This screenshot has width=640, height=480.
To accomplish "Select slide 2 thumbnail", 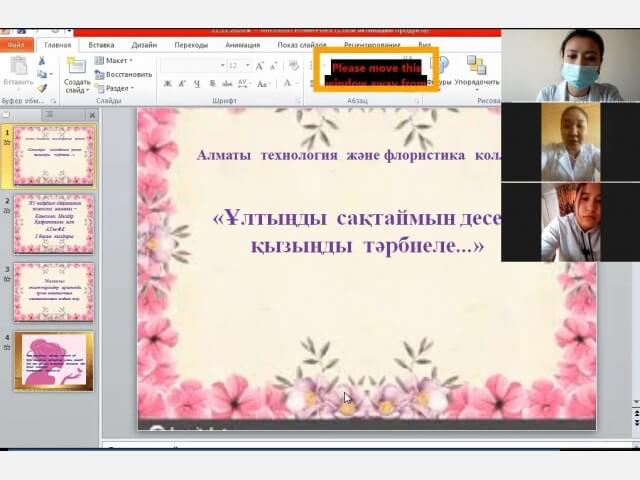I will pyautogui.click(x=53, y=224).
